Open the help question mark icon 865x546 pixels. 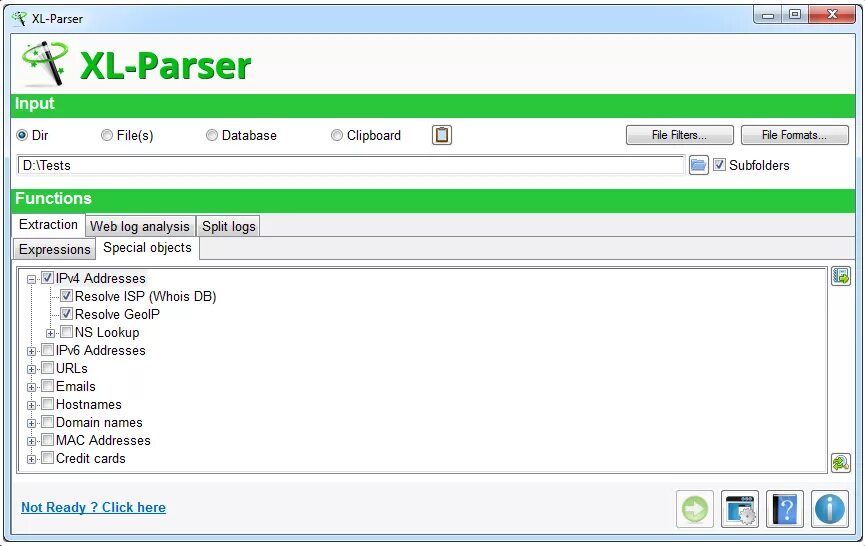[x=785, y=508]
